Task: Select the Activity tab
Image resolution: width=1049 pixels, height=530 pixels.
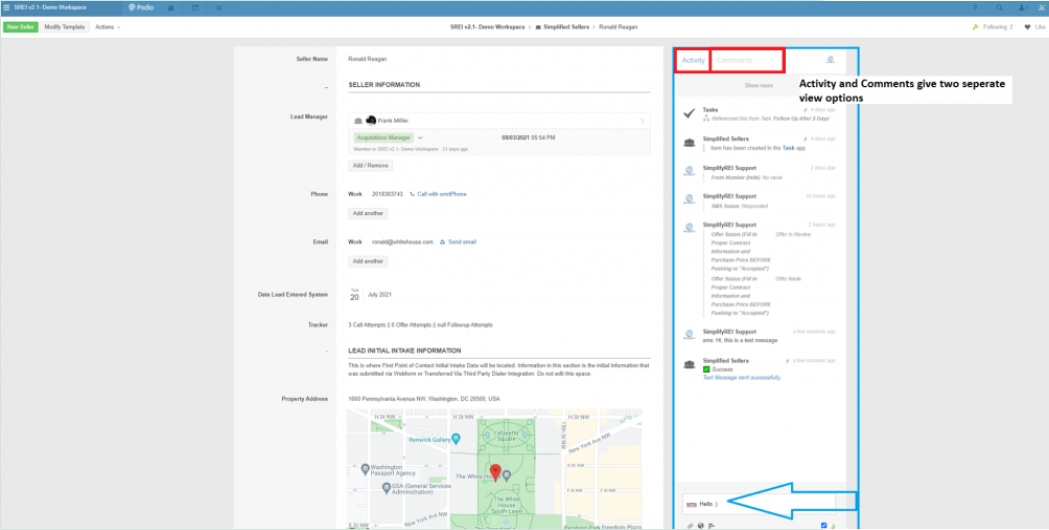Action: click(x=693, y=60)
